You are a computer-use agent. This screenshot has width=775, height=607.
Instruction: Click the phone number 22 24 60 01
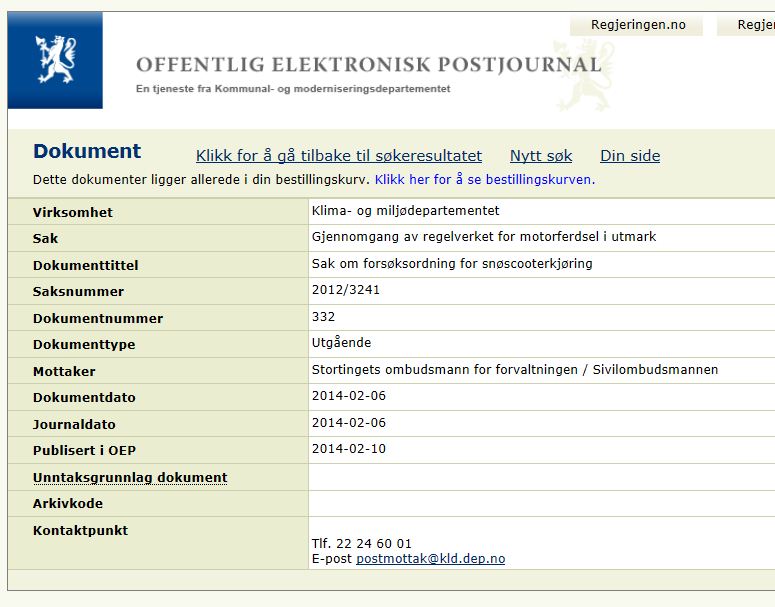click(x=362, y=544)
